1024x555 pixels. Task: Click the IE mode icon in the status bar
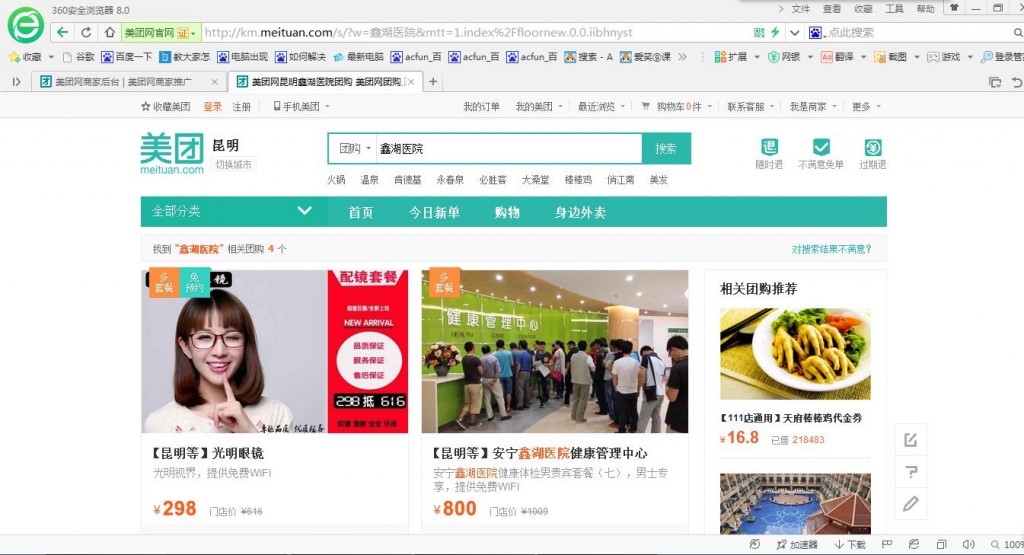914,545
